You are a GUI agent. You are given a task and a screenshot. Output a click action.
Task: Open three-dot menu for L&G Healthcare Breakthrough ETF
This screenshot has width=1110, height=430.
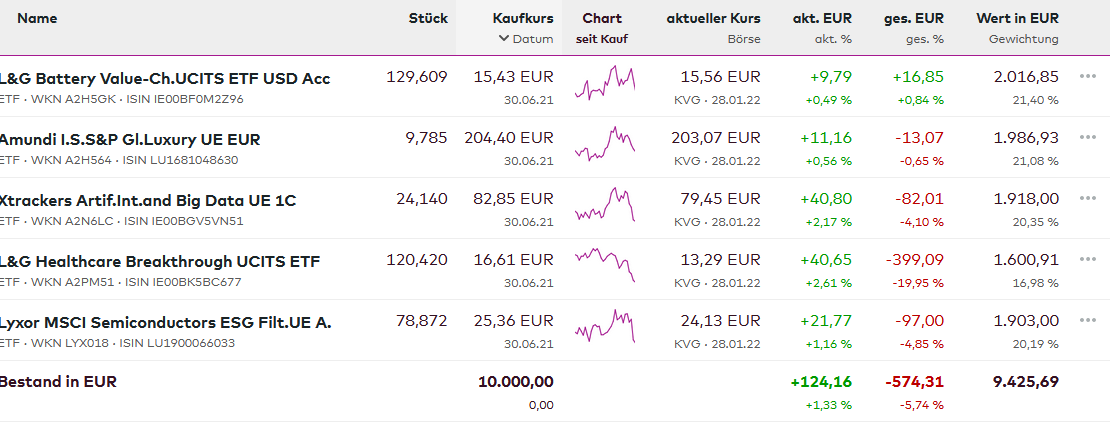point(1088,260)
